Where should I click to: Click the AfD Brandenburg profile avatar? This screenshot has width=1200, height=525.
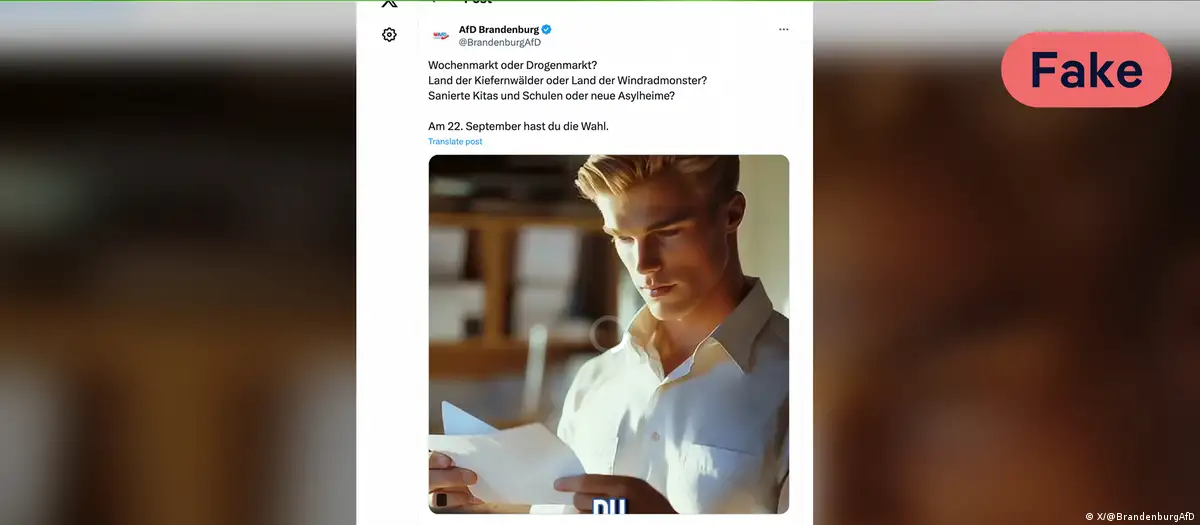[x=440, y=36]
